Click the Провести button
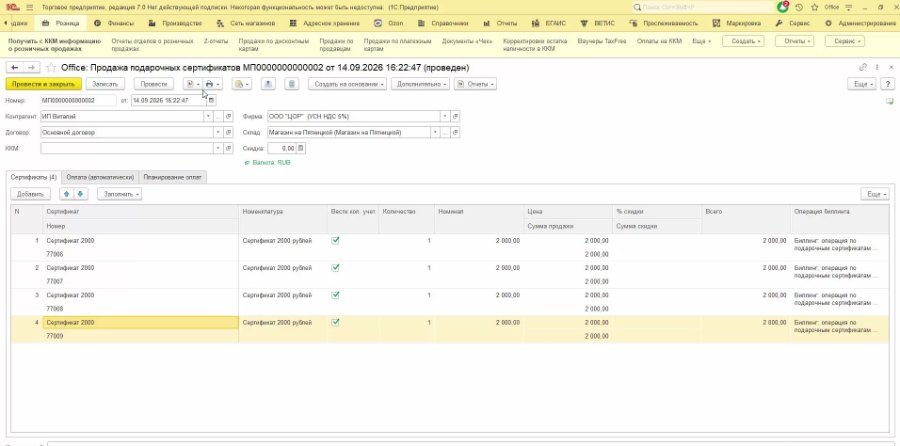The height and width of the screenshot is (446, 900). coord(154,84)
